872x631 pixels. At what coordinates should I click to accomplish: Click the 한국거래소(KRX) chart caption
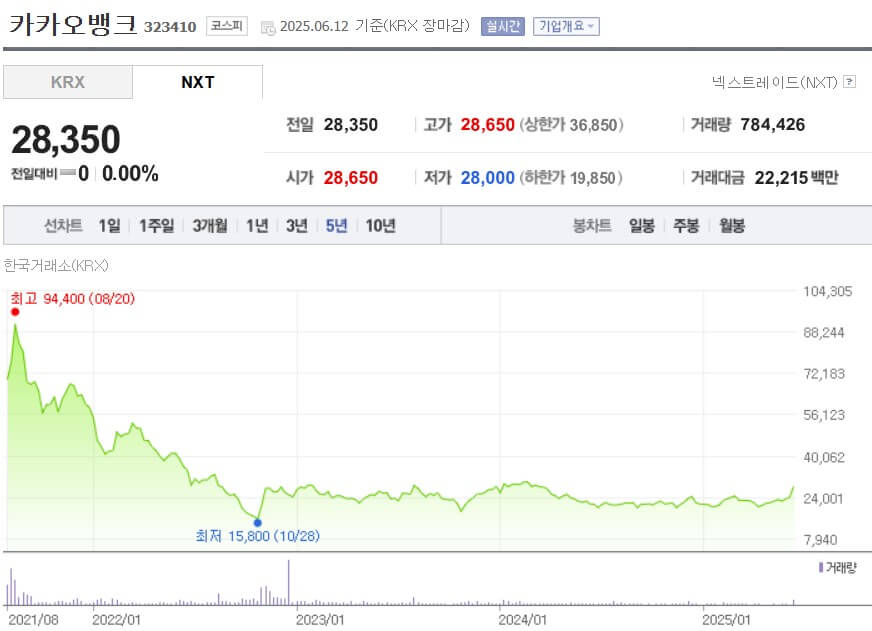56,266
